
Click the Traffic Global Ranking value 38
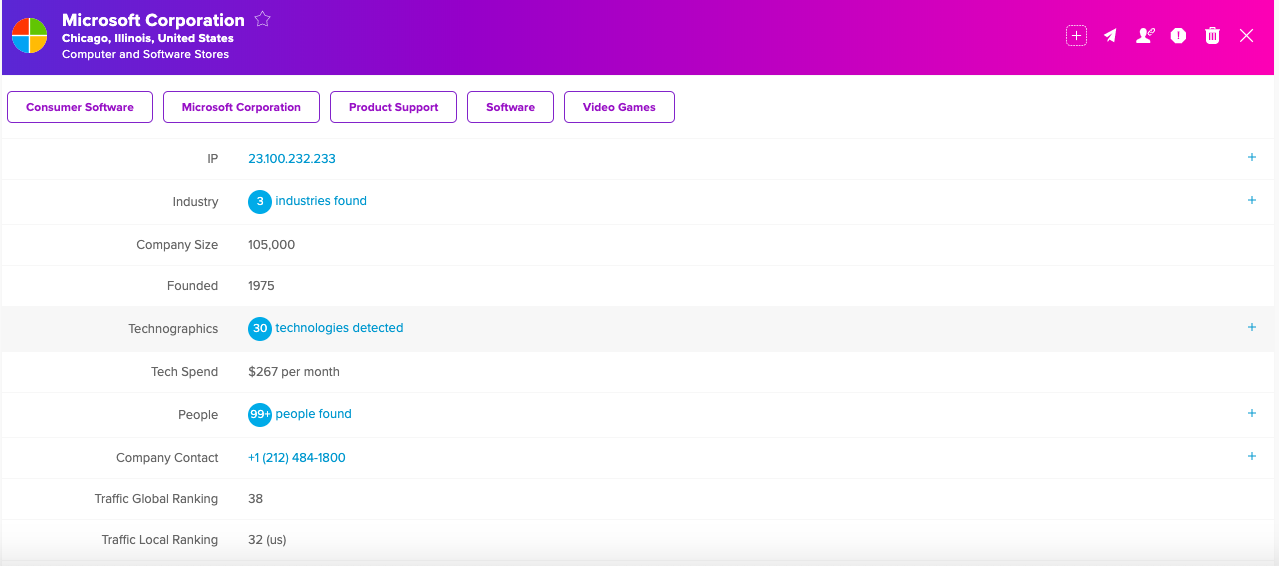coord(256,499)
